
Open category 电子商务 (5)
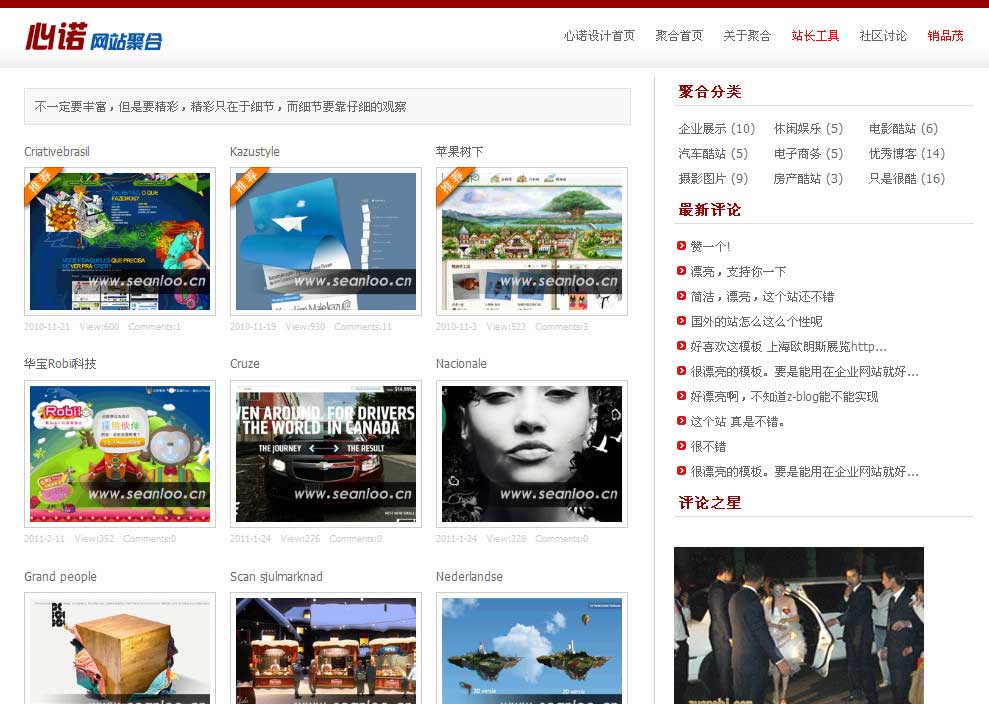tap(808, 154)
